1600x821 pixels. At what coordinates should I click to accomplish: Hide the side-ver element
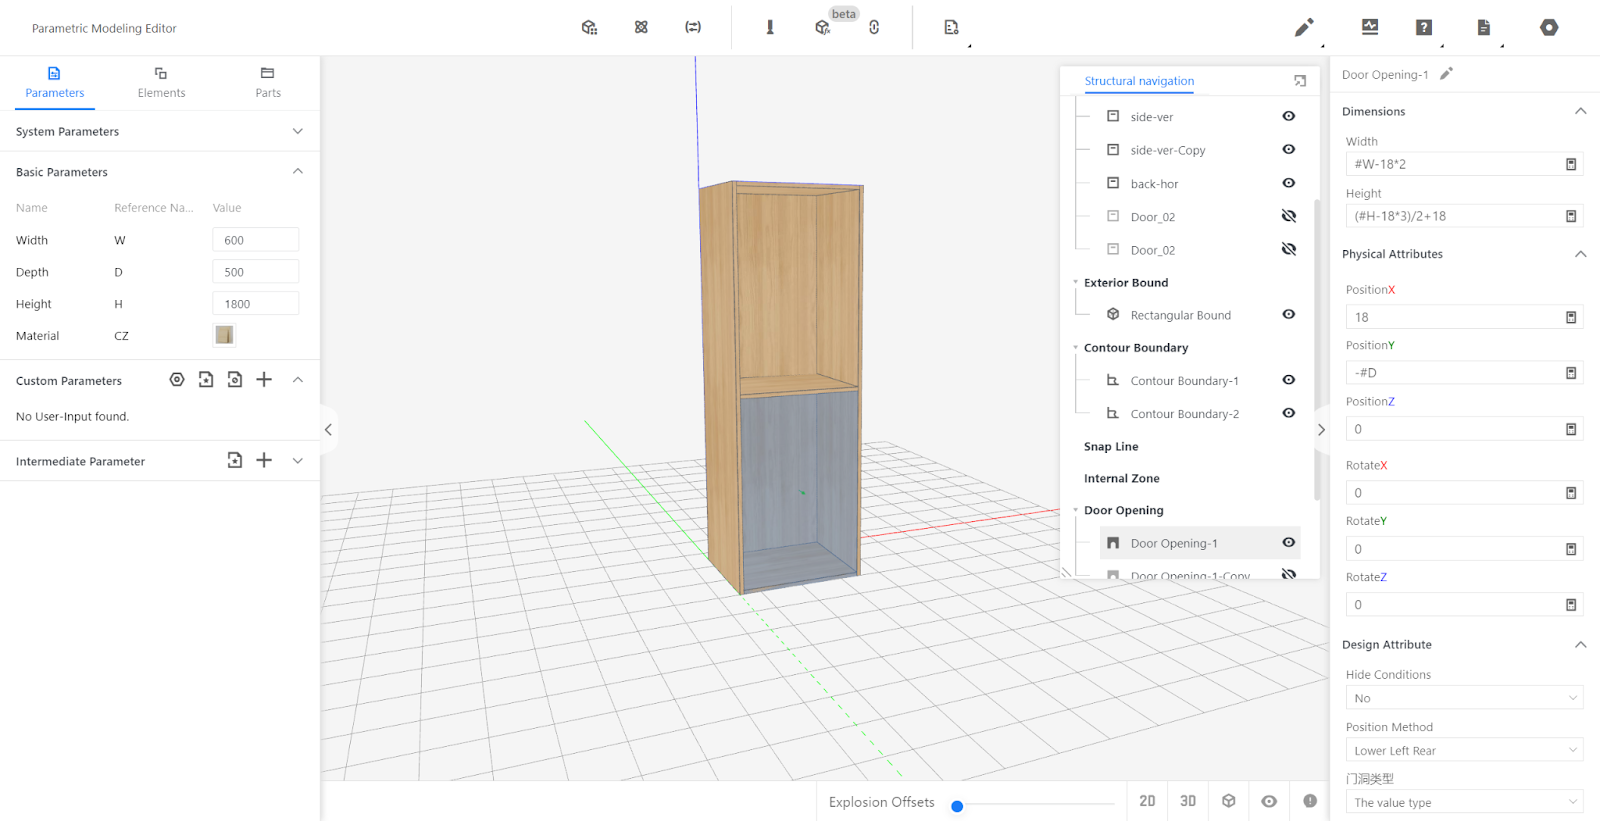(1289, 117)
